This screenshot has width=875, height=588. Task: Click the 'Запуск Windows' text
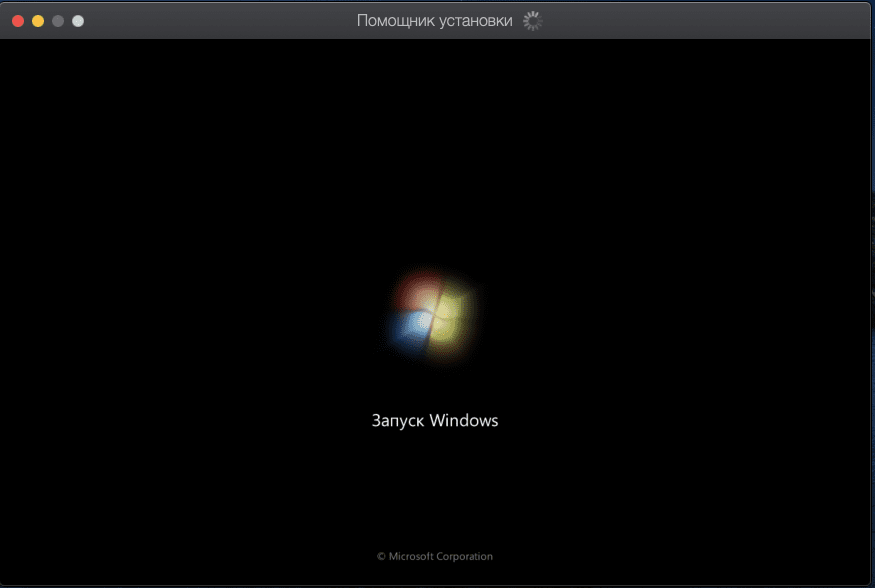[x=435, y=420]
